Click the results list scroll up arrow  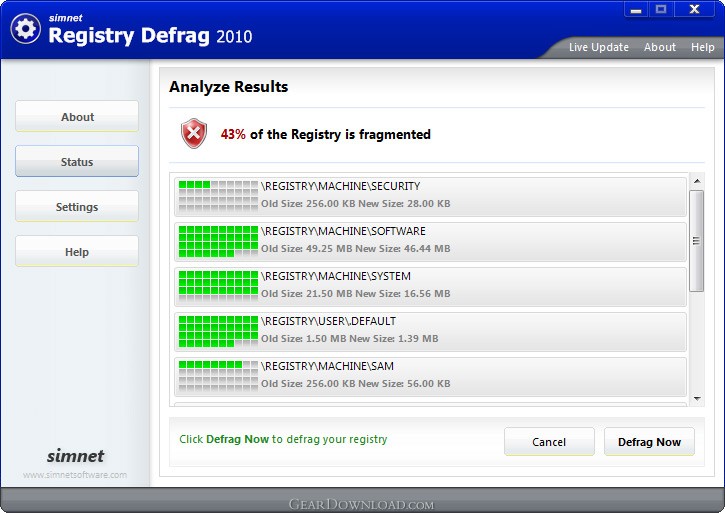[697, 181]
